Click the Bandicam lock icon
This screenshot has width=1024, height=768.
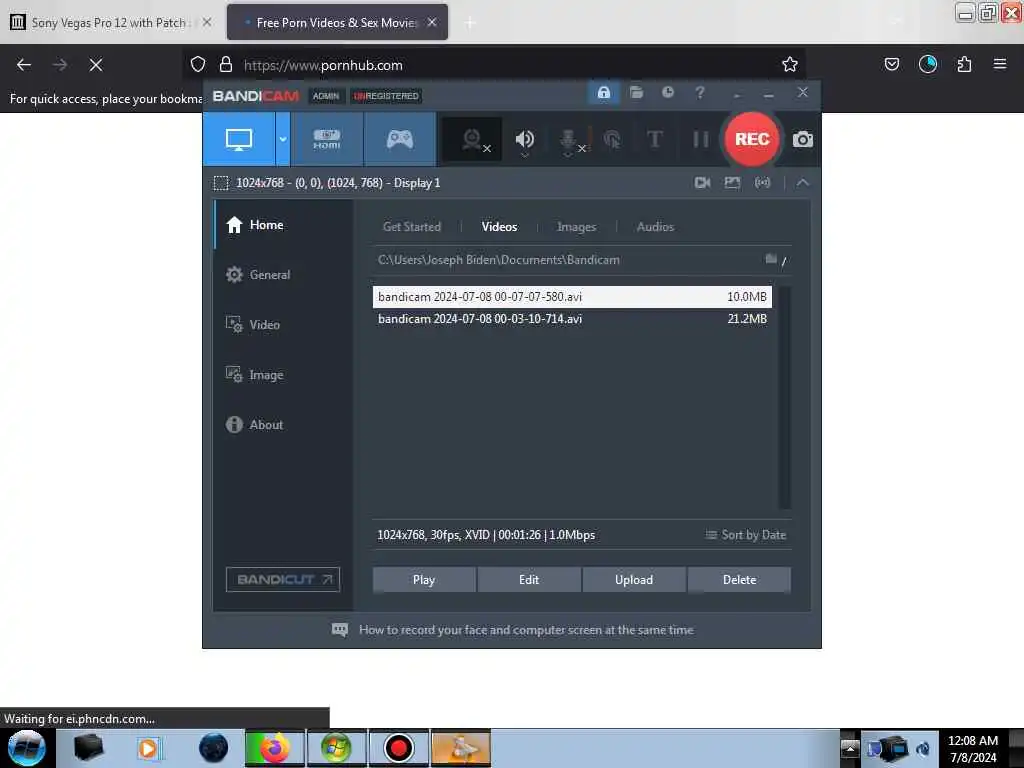[x=603, y=93]
